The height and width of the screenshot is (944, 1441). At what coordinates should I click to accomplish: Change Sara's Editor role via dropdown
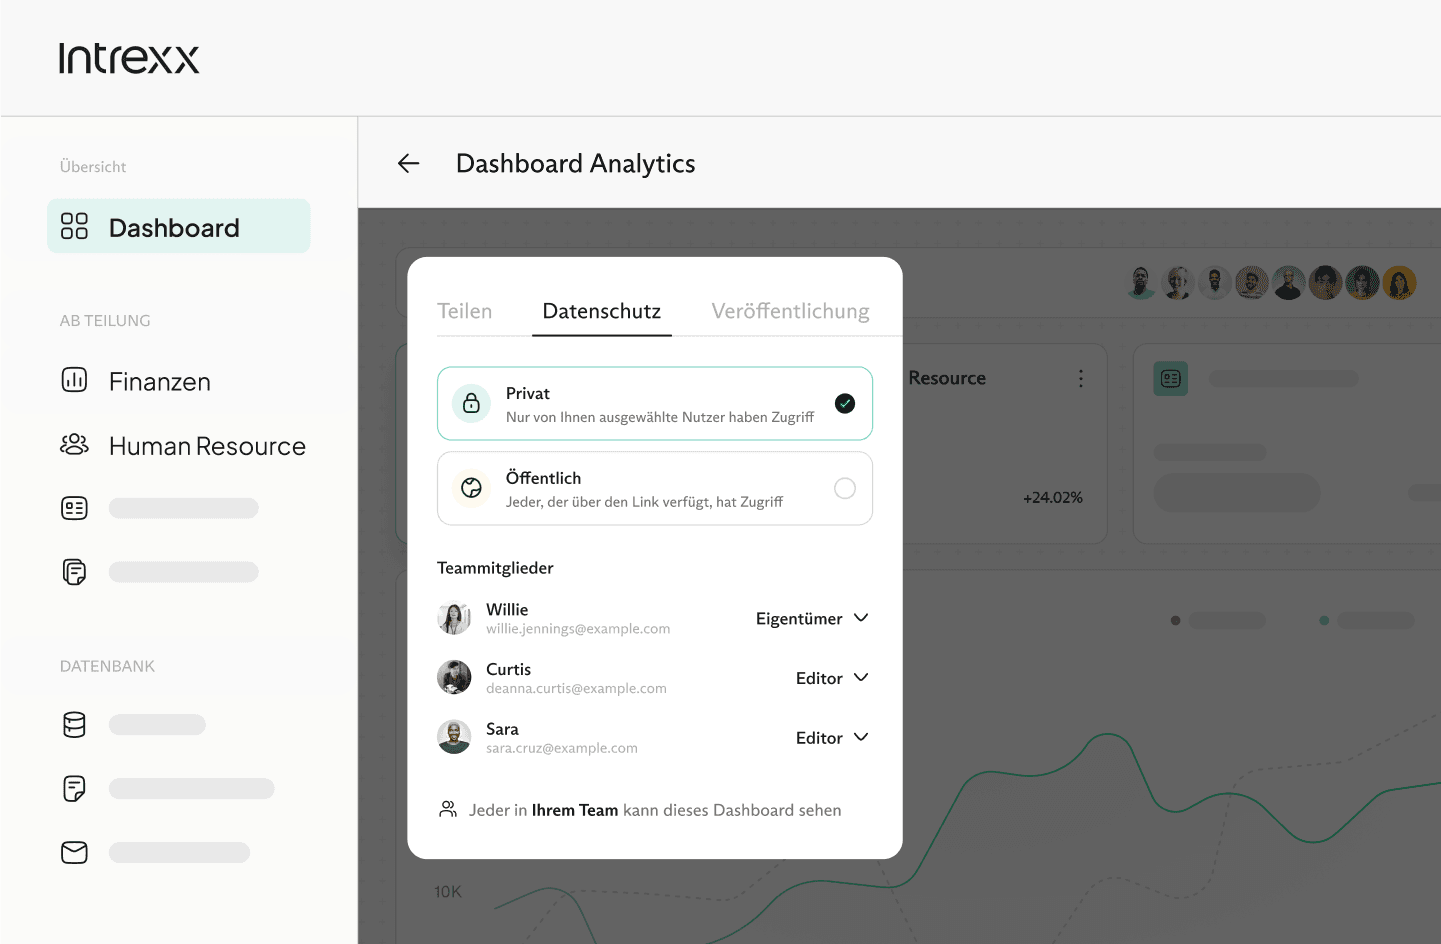pyautogui.click(x=831, y=738)
